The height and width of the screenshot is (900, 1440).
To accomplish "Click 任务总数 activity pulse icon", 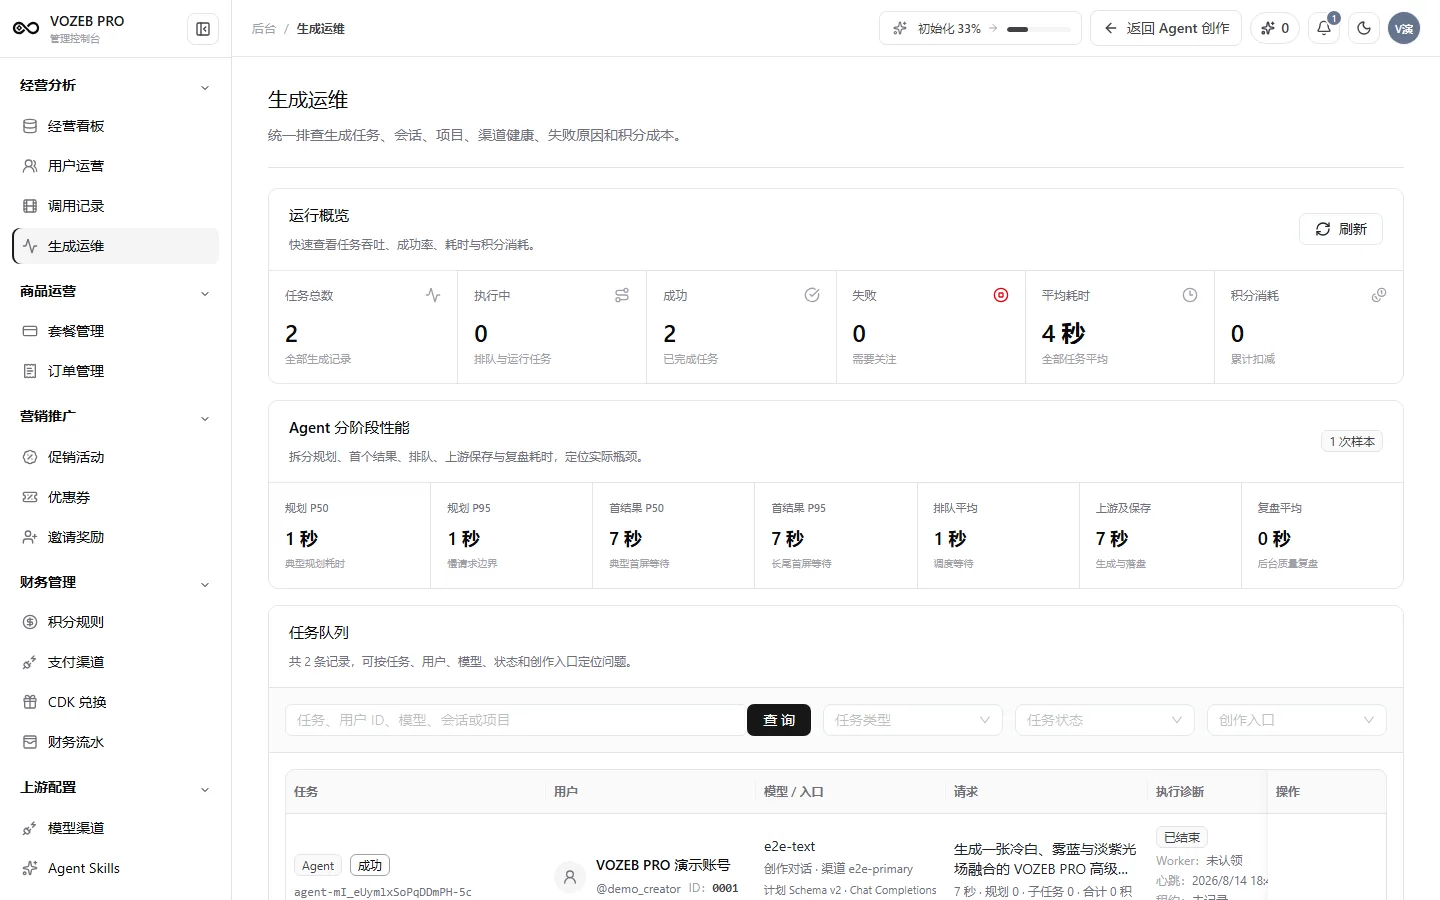I will point(433,295).
